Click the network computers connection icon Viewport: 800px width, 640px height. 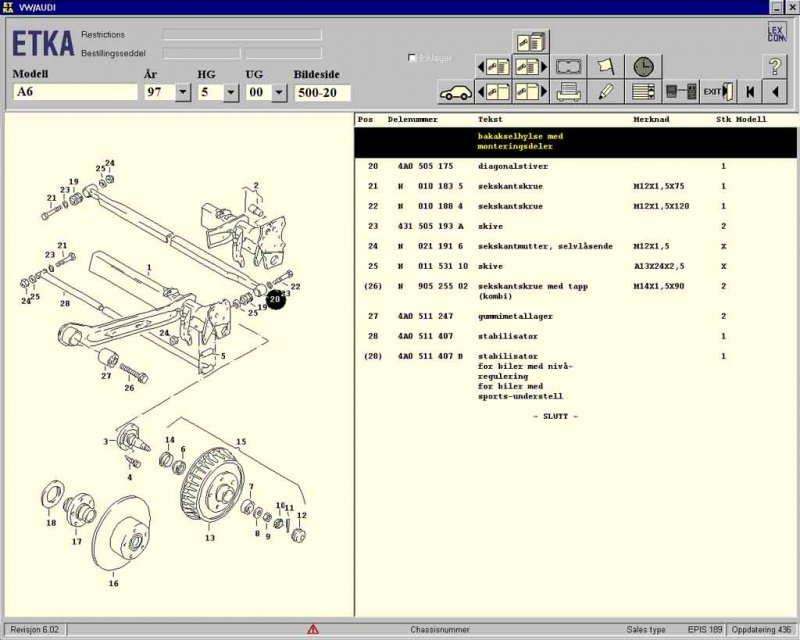tap(681, 92)
